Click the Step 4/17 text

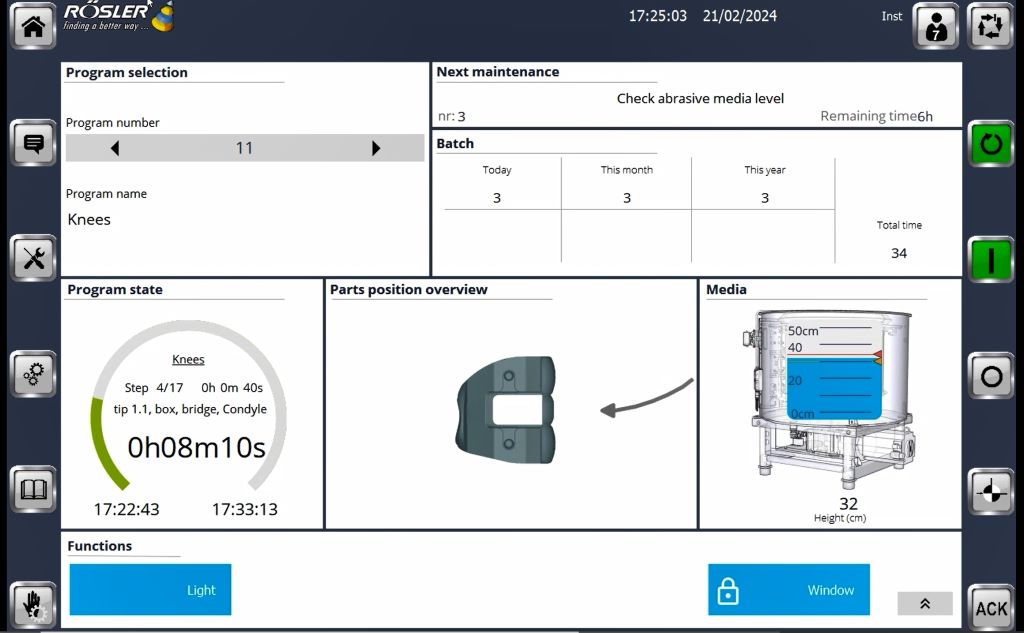154,387
